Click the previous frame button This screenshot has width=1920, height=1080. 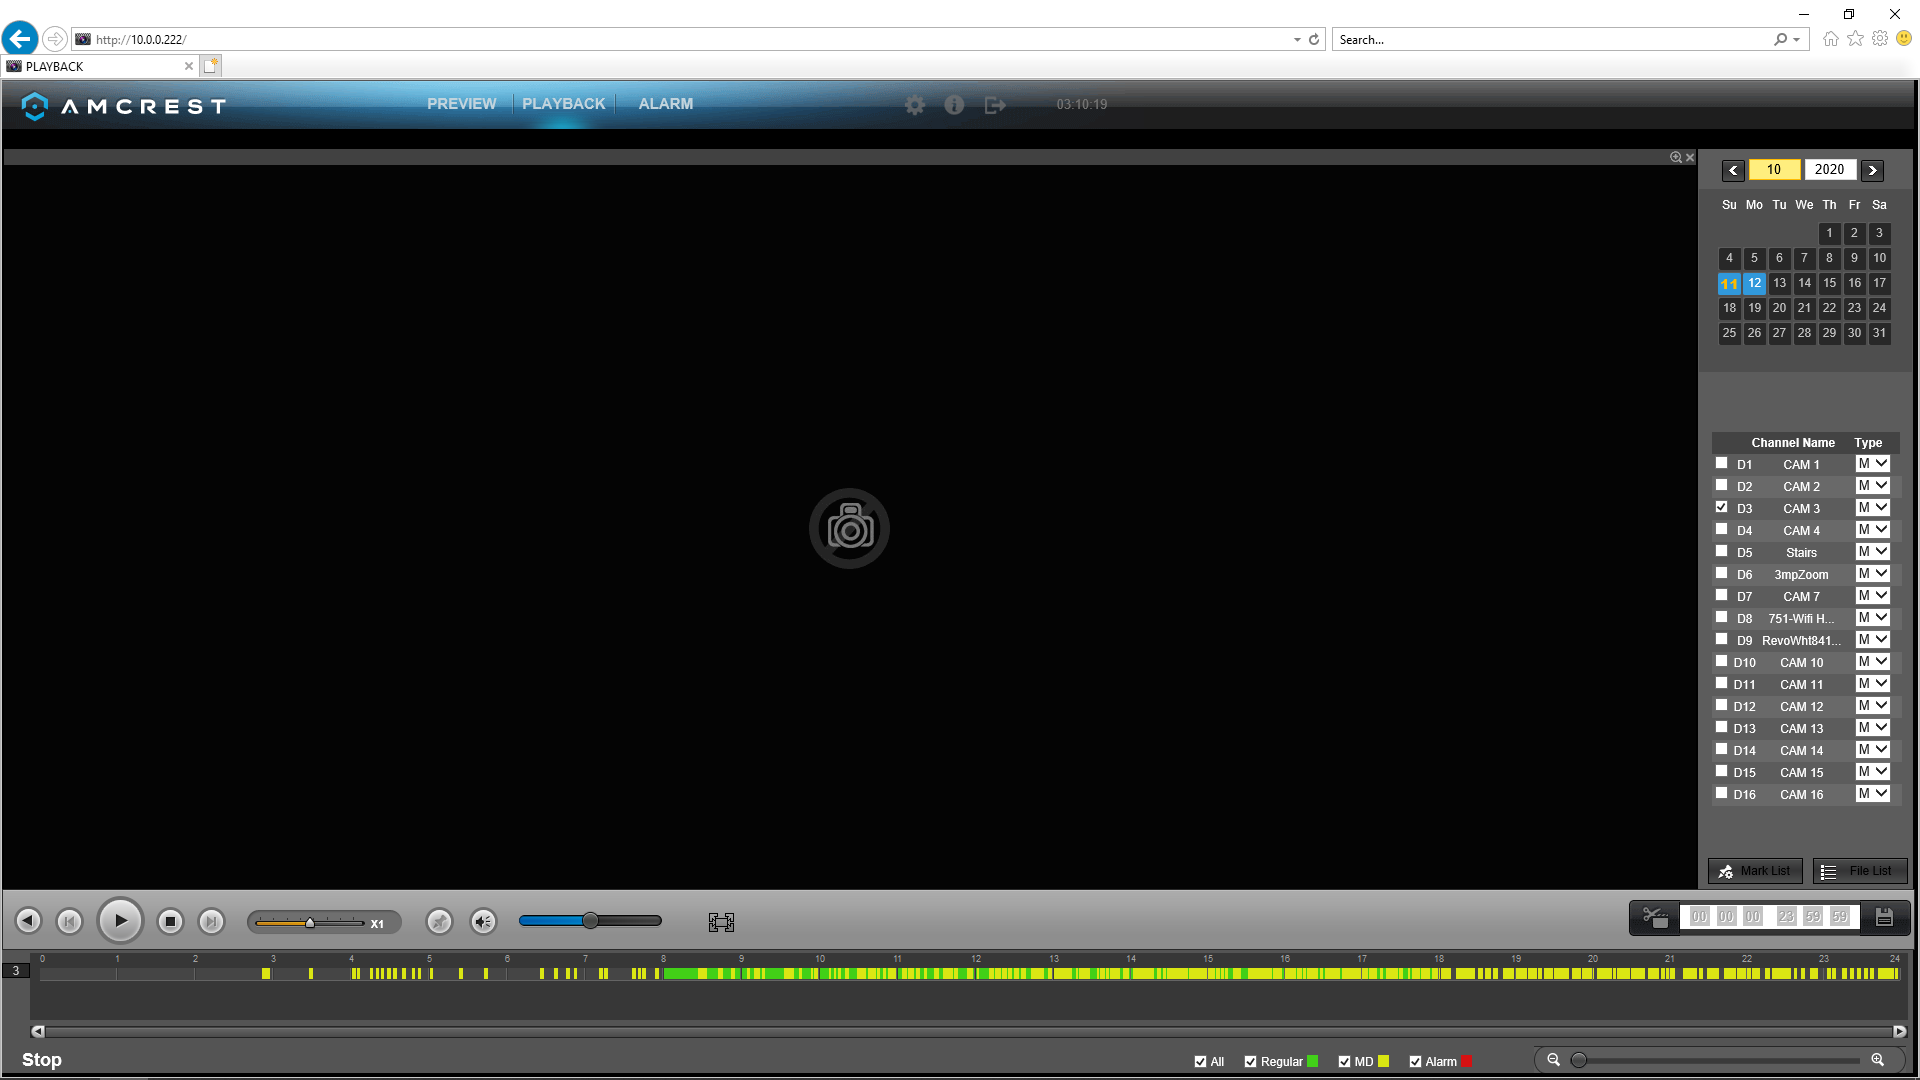(69, 921)
